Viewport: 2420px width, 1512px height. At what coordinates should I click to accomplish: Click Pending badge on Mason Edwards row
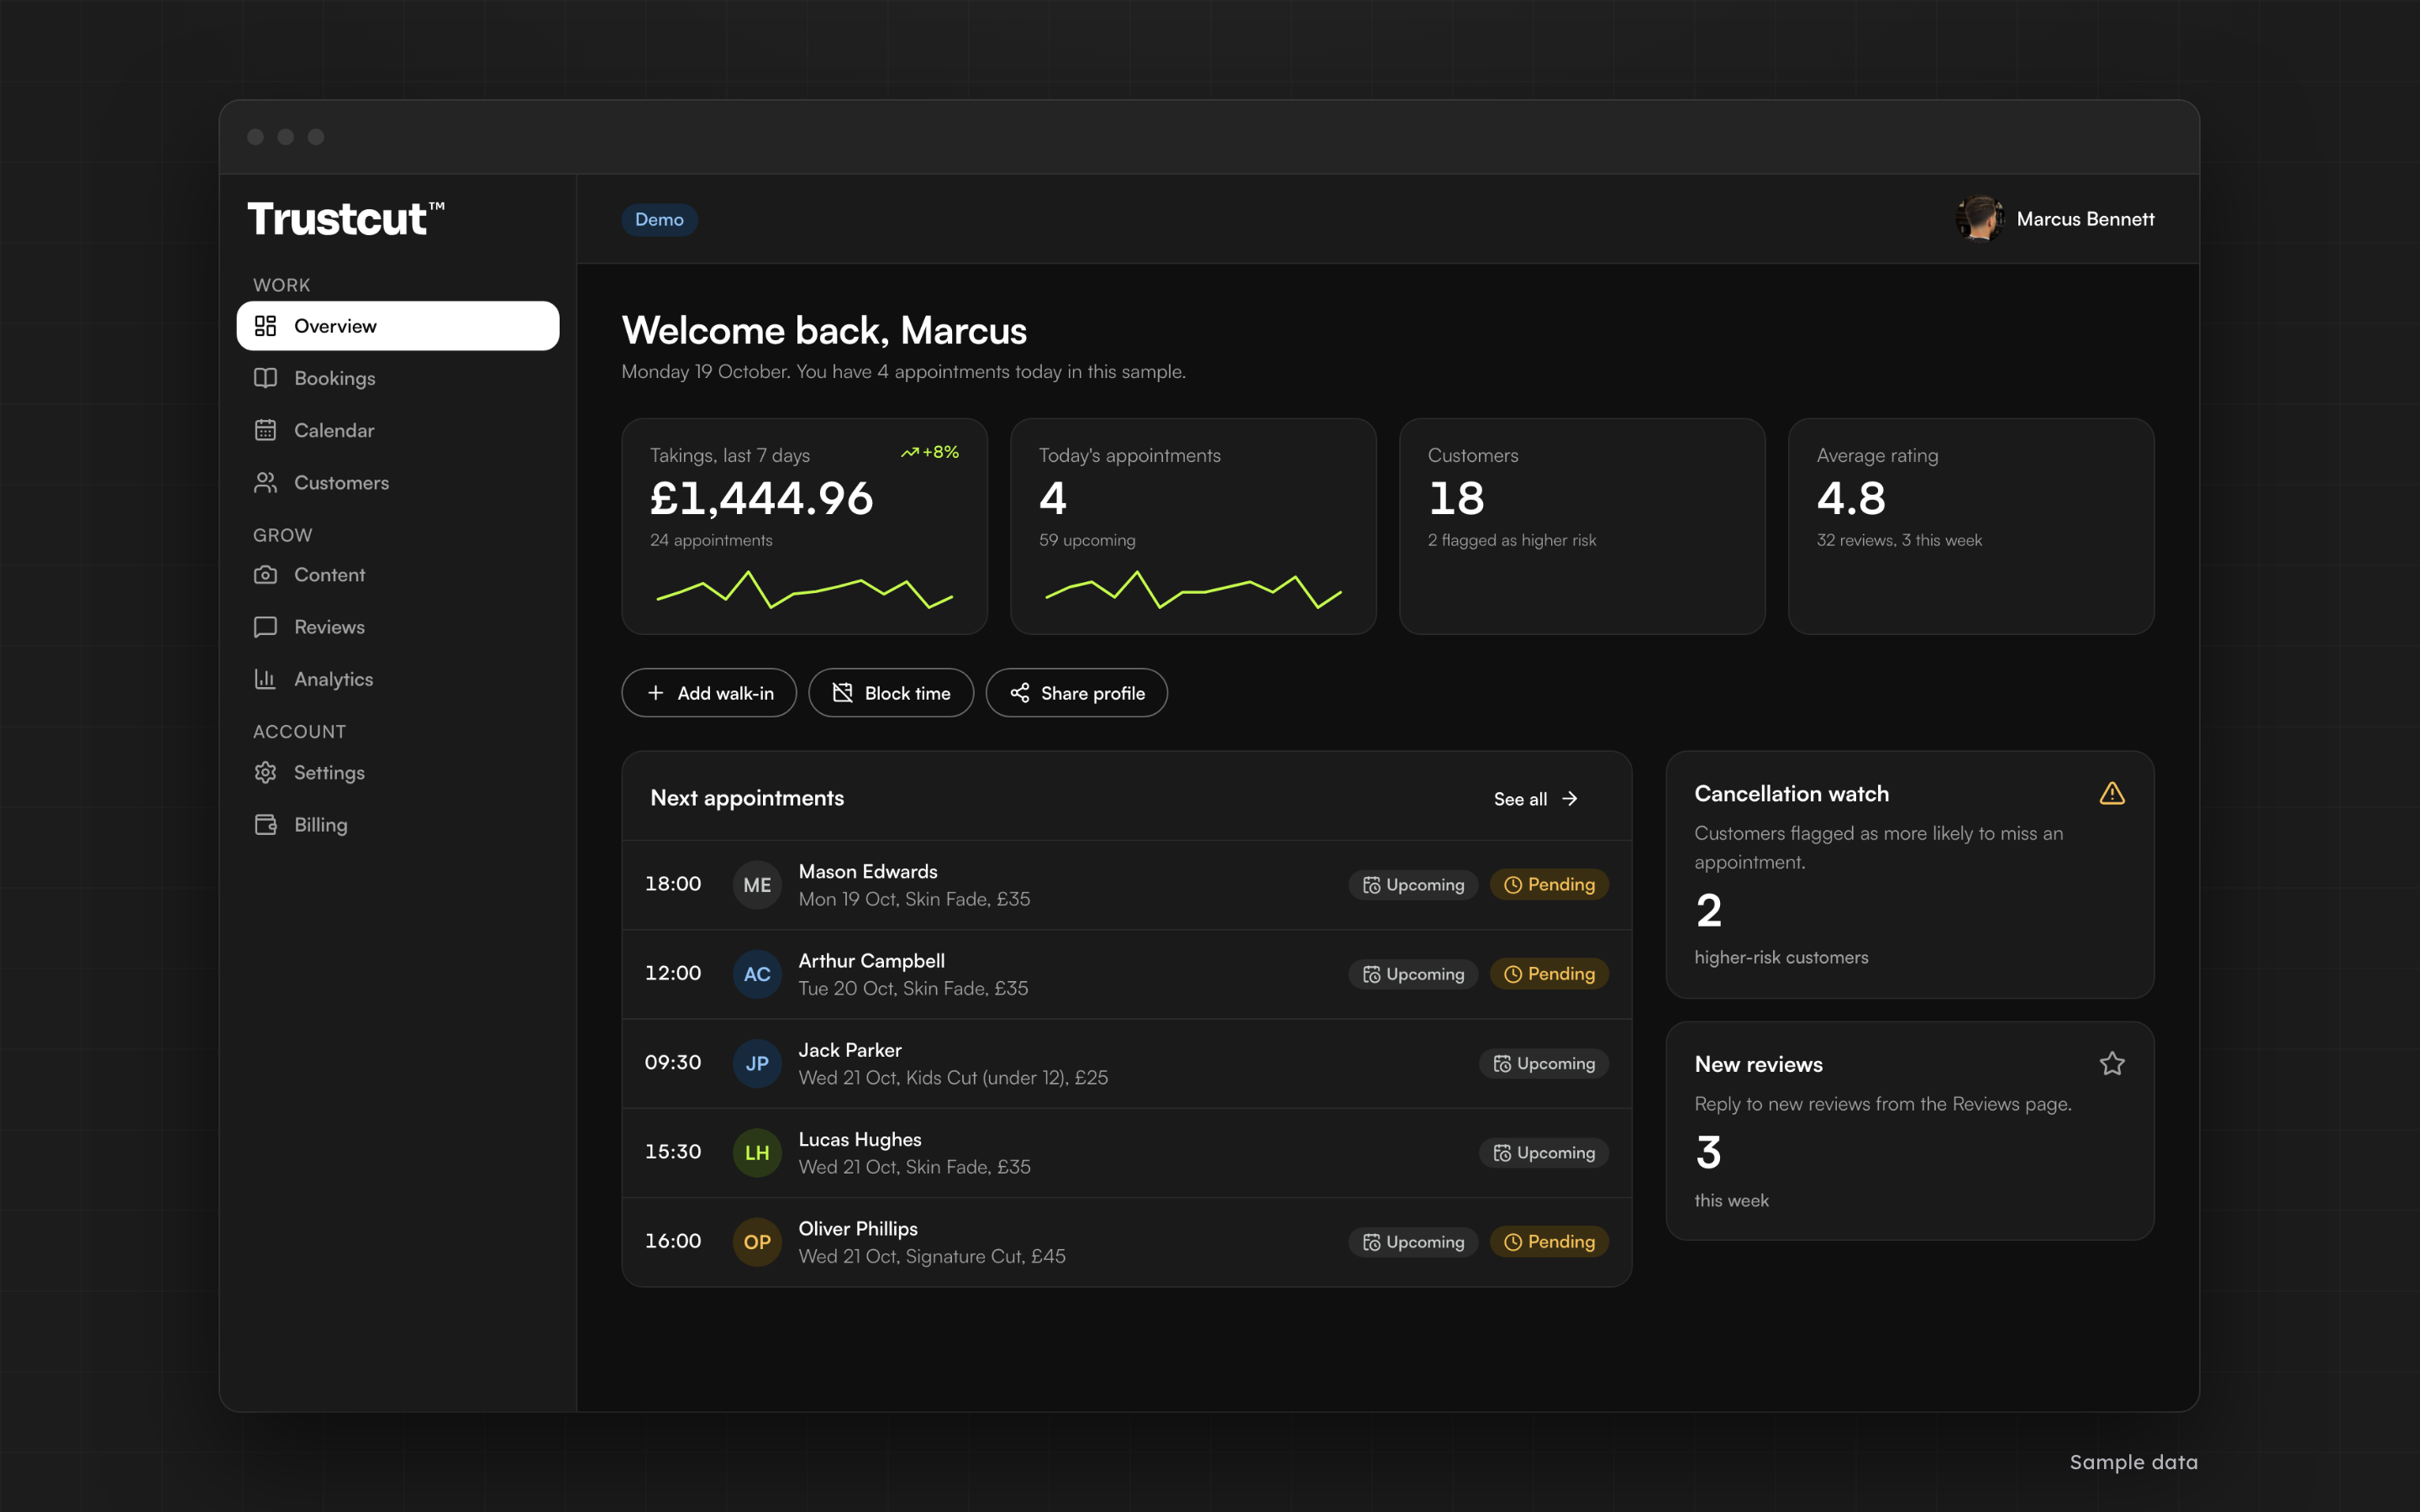[1549, 885]
